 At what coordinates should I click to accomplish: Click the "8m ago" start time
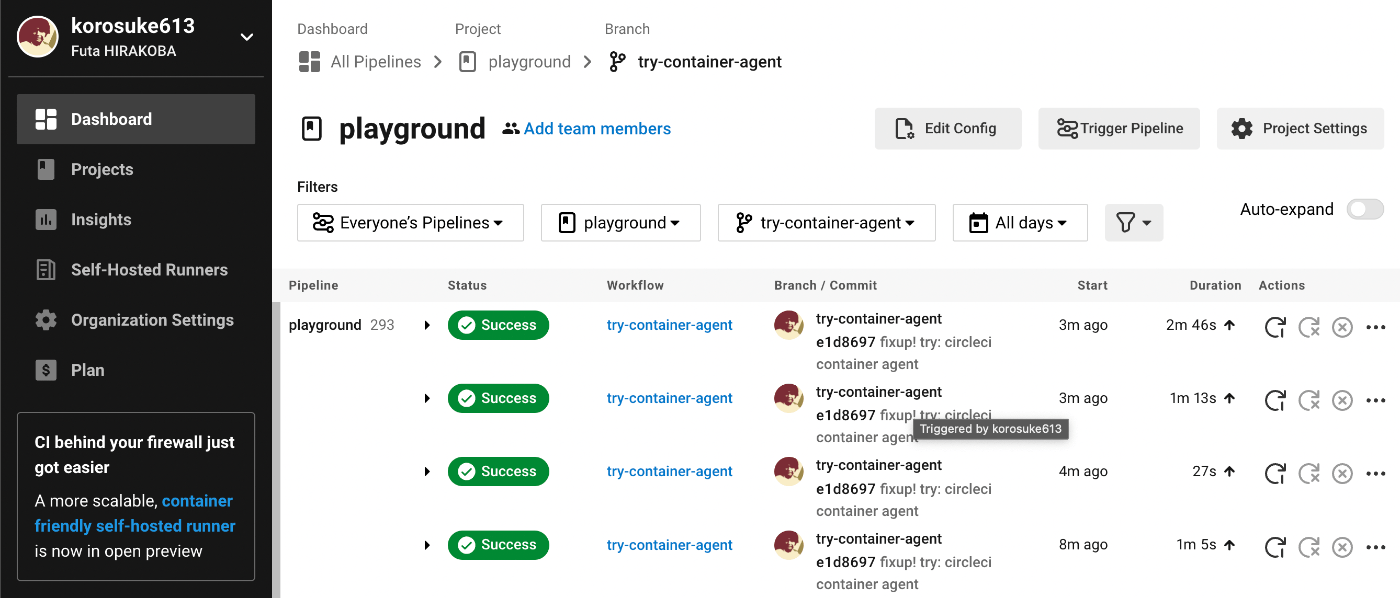click(1083, 545)
